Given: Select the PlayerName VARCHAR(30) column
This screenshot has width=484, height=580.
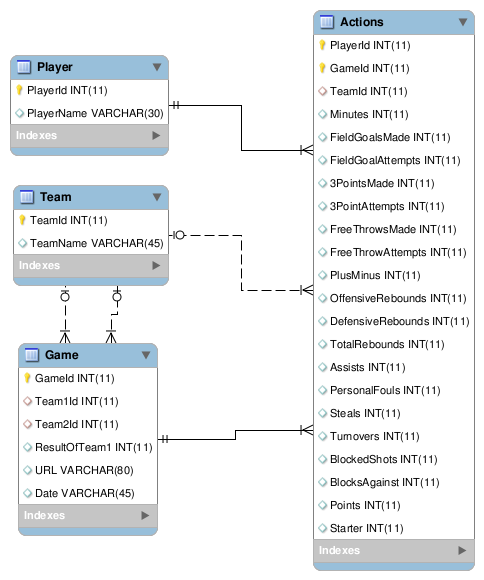Looking at the screenshot, I should (x=90, y=113).
